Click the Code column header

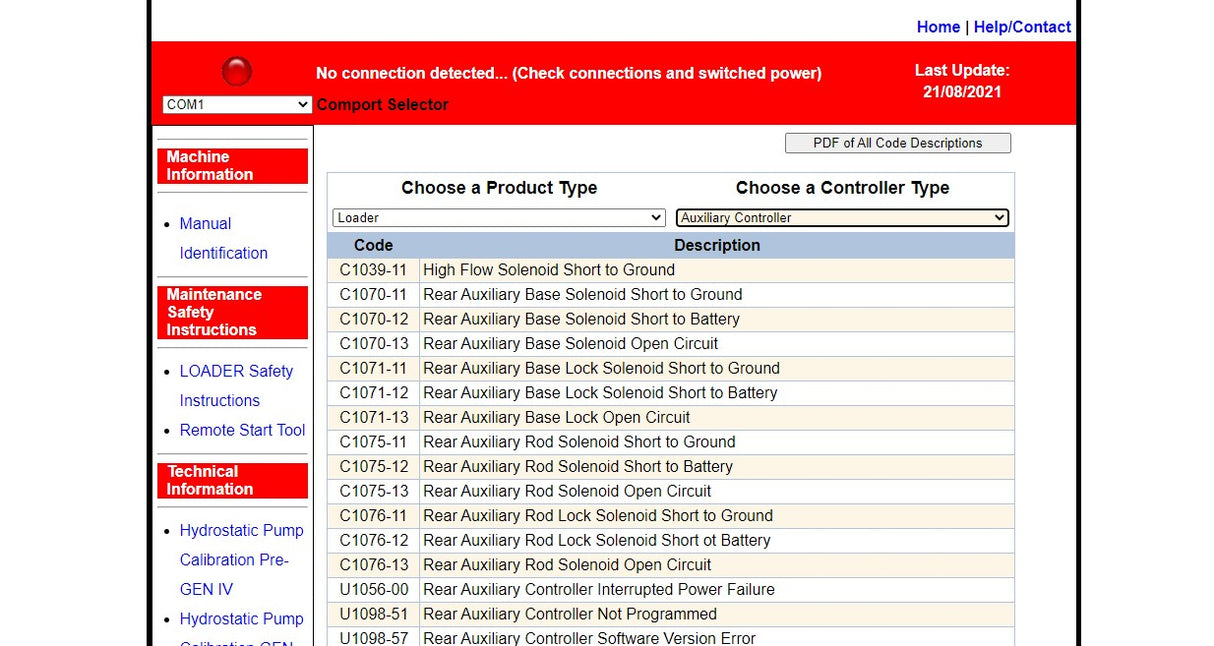coord(373,245)
